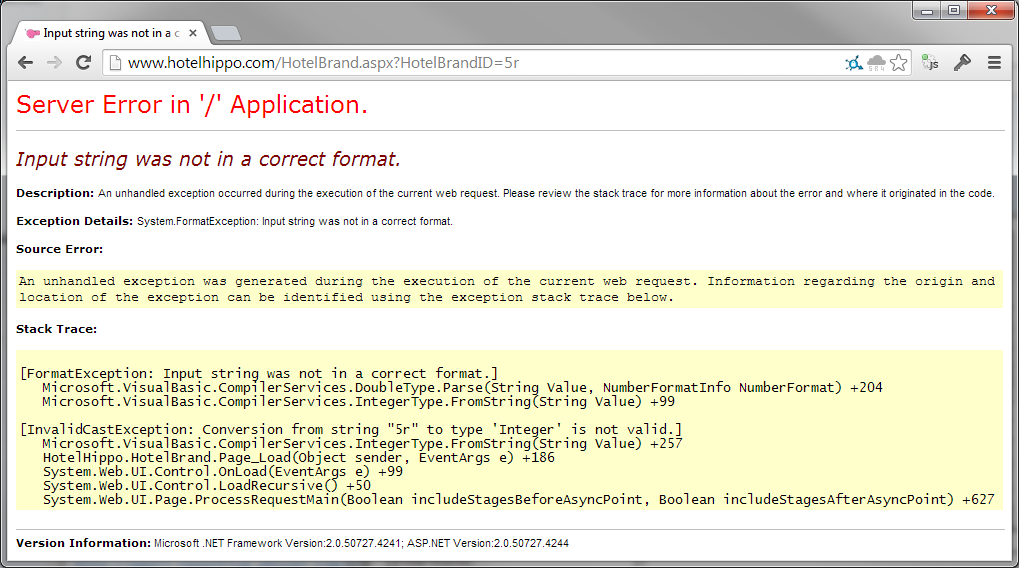Open the JS extension icon
The image size is (1019, 568).
pos(931,62)
